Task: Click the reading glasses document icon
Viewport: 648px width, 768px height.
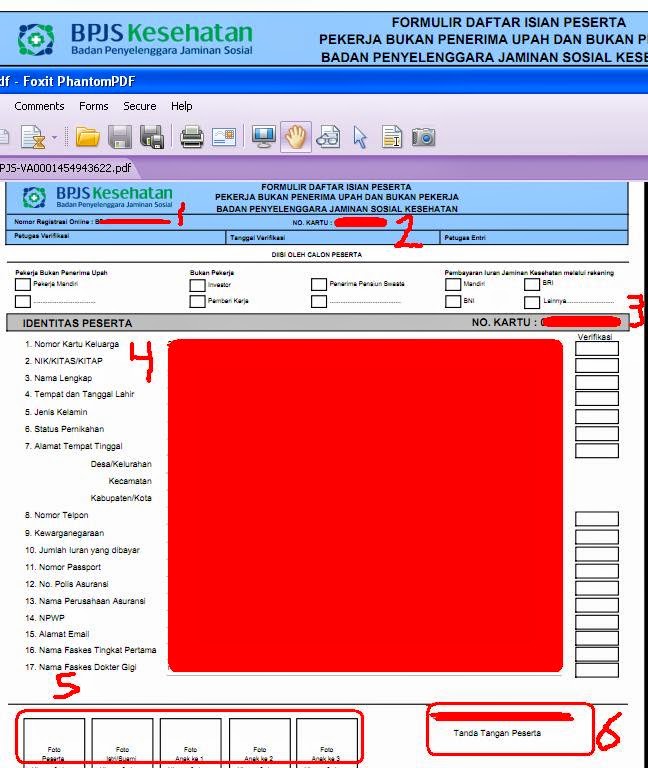Action: [x=328, y=137]
